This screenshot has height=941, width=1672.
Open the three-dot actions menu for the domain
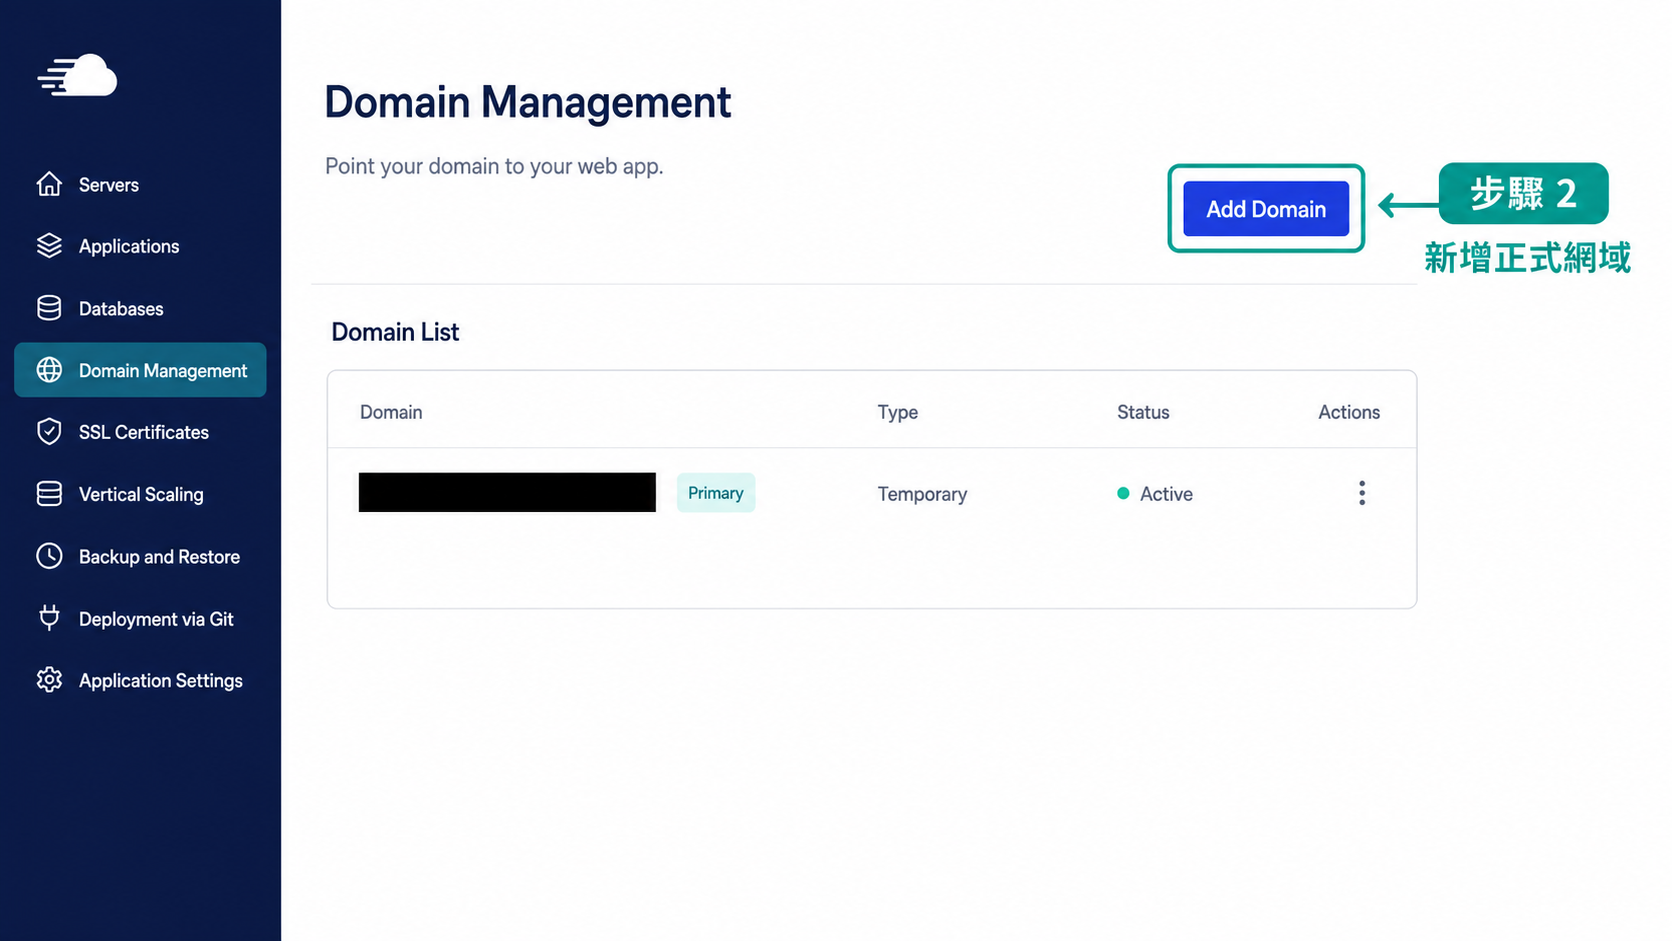1361,493
